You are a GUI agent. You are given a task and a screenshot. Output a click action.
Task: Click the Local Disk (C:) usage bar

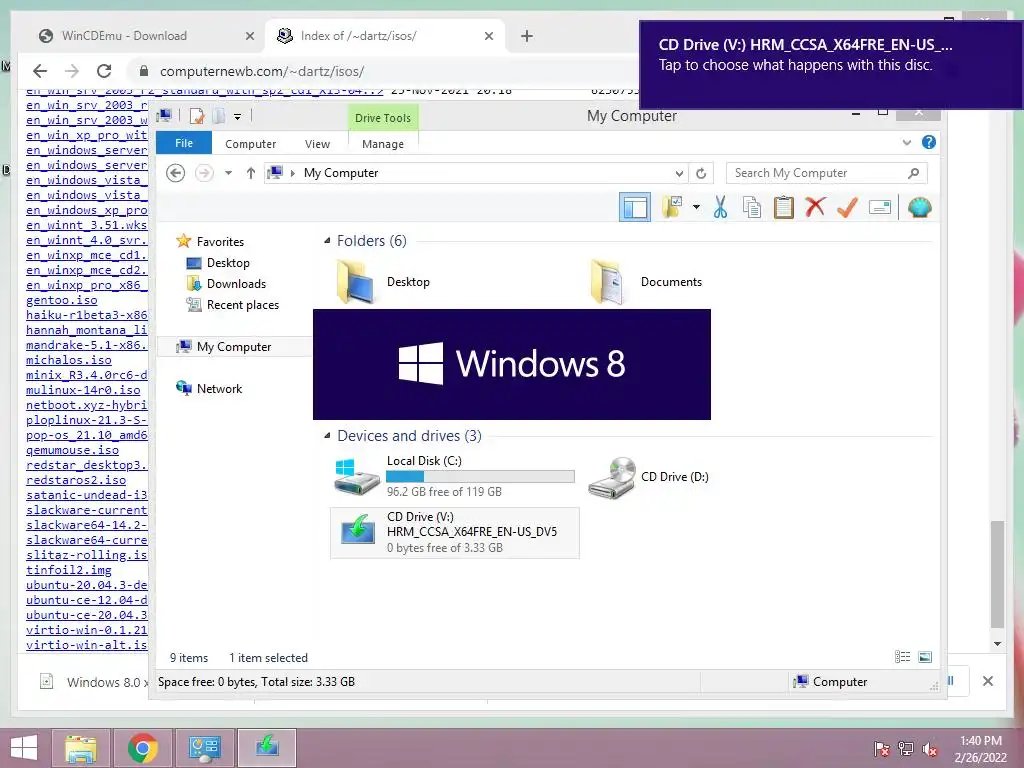pyautogui.click(x=480, y=477)
